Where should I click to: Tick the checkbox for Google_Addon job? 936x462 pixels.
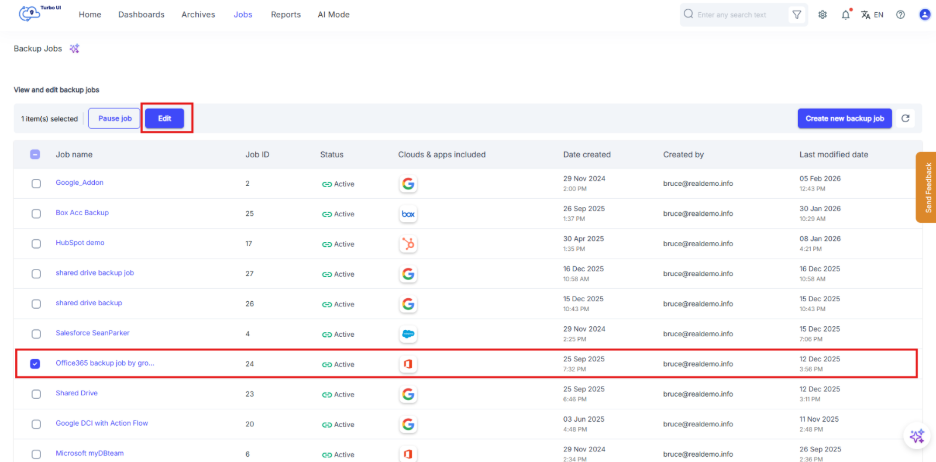tap(36, 184)
